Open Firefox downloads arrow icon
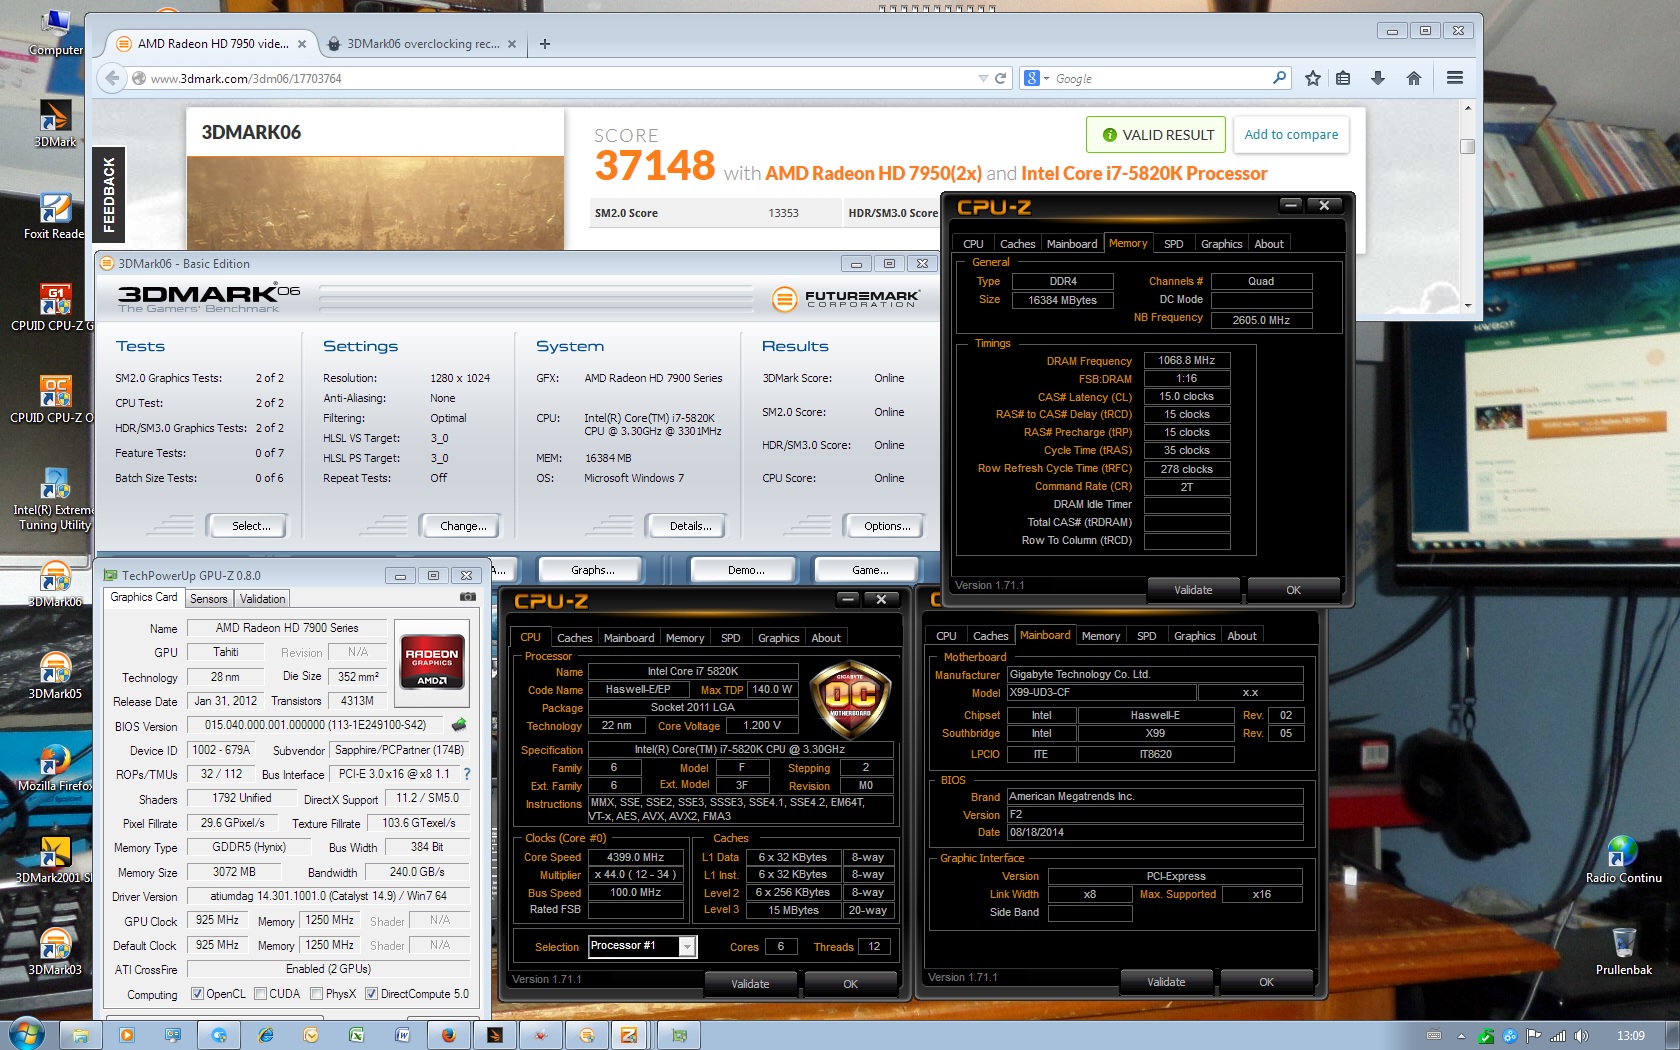Viewport: 1680px width, 1050px height. click(x=1378, y=78)
